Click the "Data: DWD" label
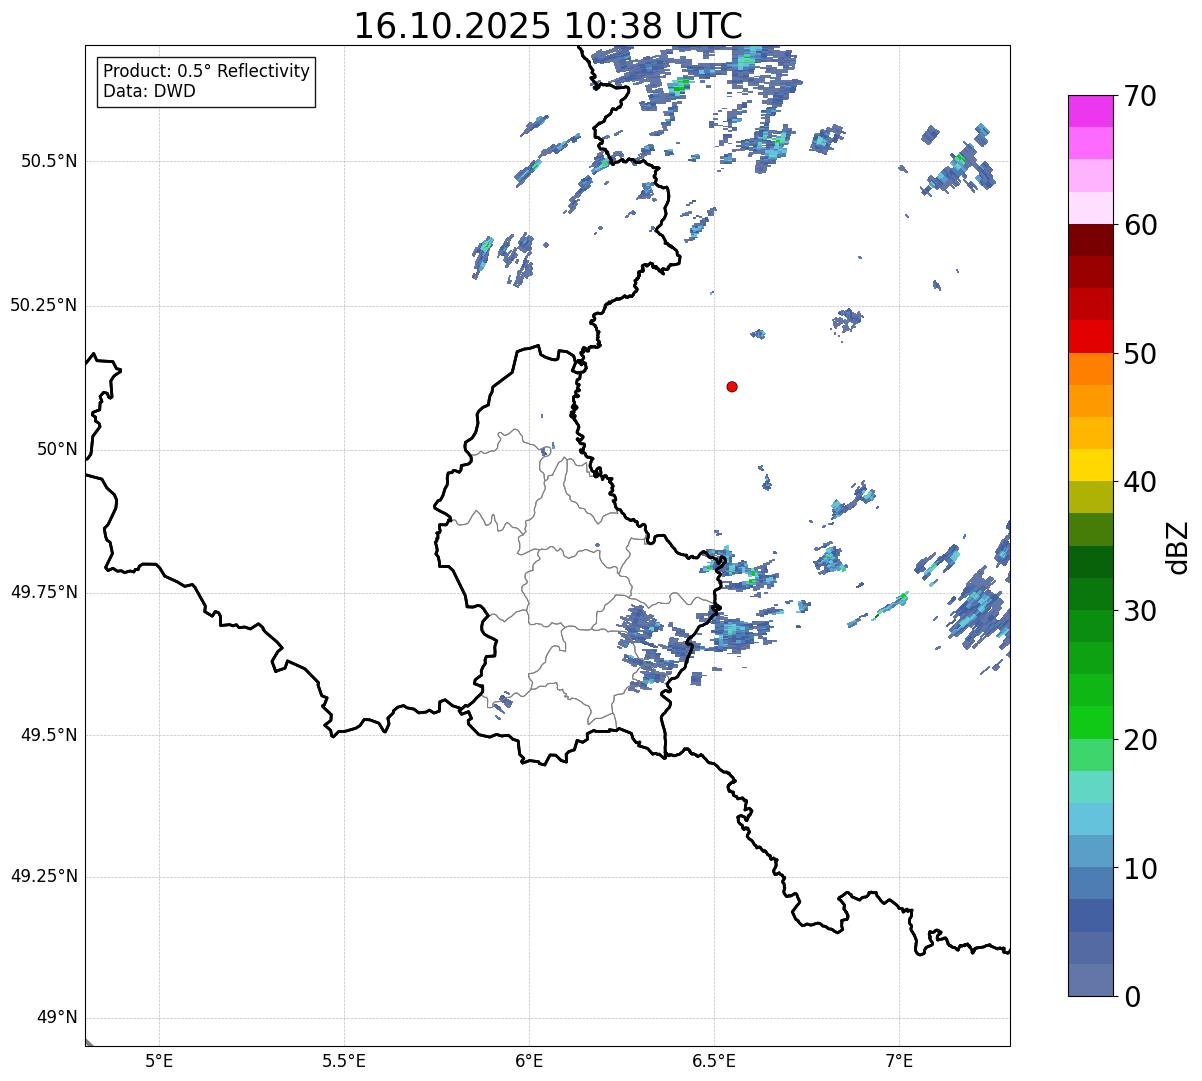Image resolution: width=1202 pixels, height=1081 pixels. point(150,91)
